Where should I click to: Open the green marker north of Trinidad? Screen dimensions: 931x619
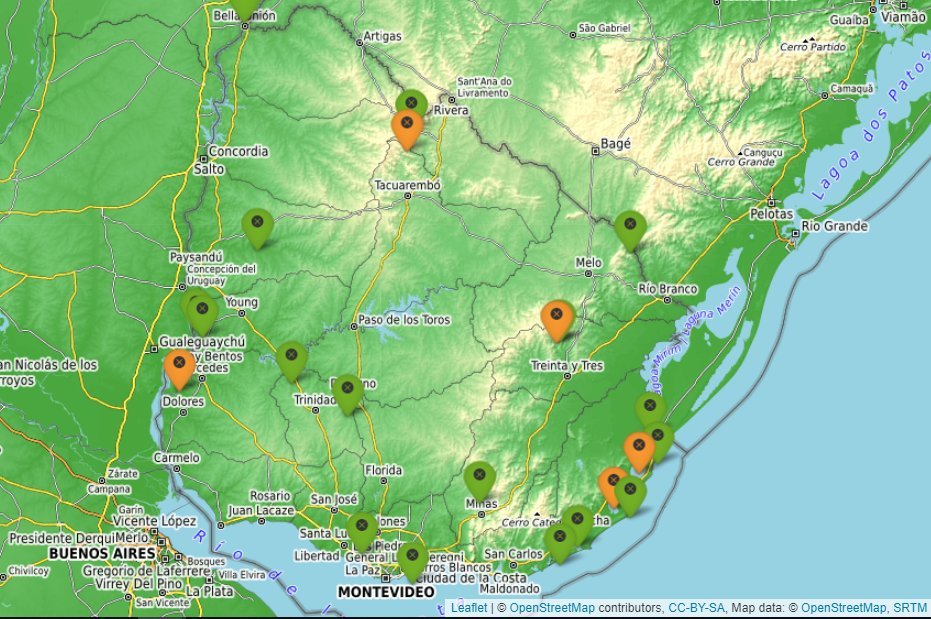pos(291,358)
